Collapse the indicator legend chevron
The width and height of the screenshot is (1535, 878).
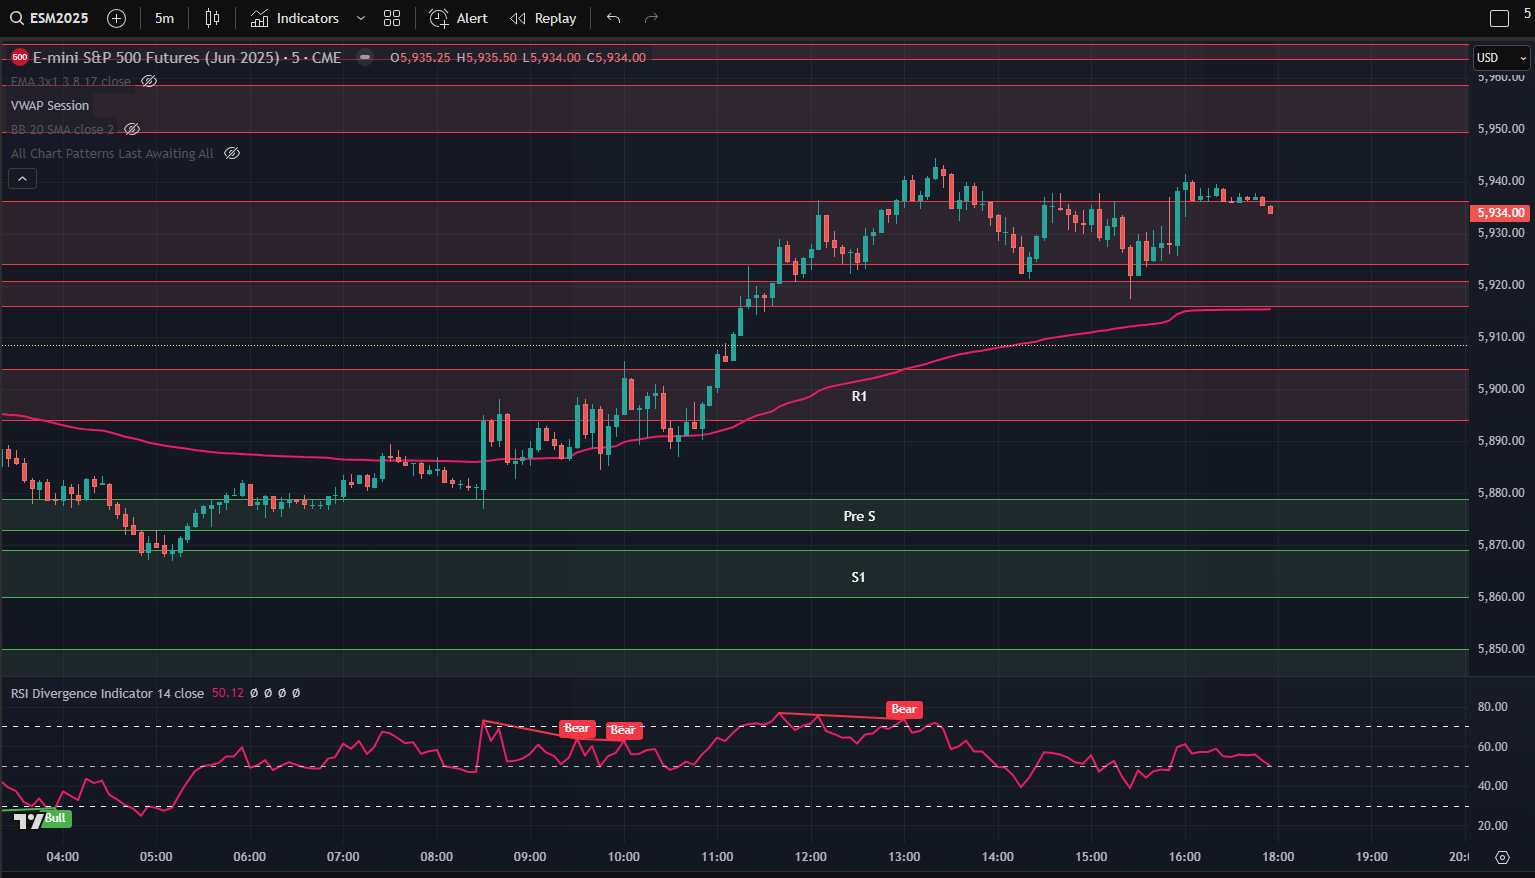tap(23, 179)
